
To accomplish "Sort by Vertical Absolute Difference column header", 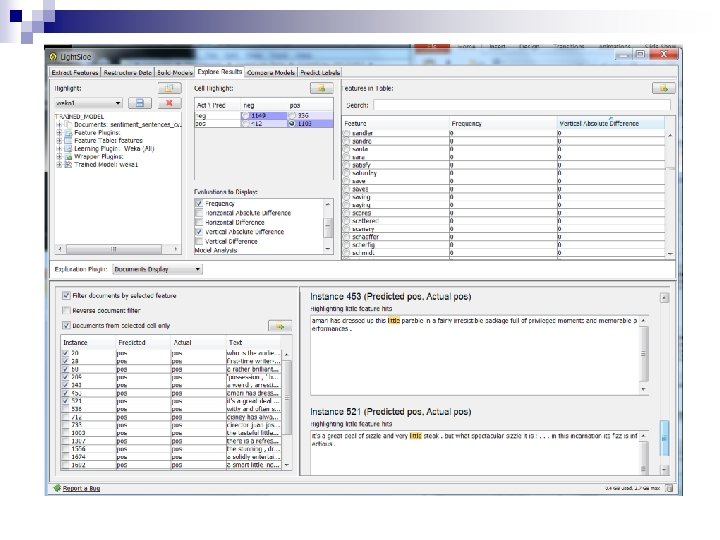I will 611,124.
